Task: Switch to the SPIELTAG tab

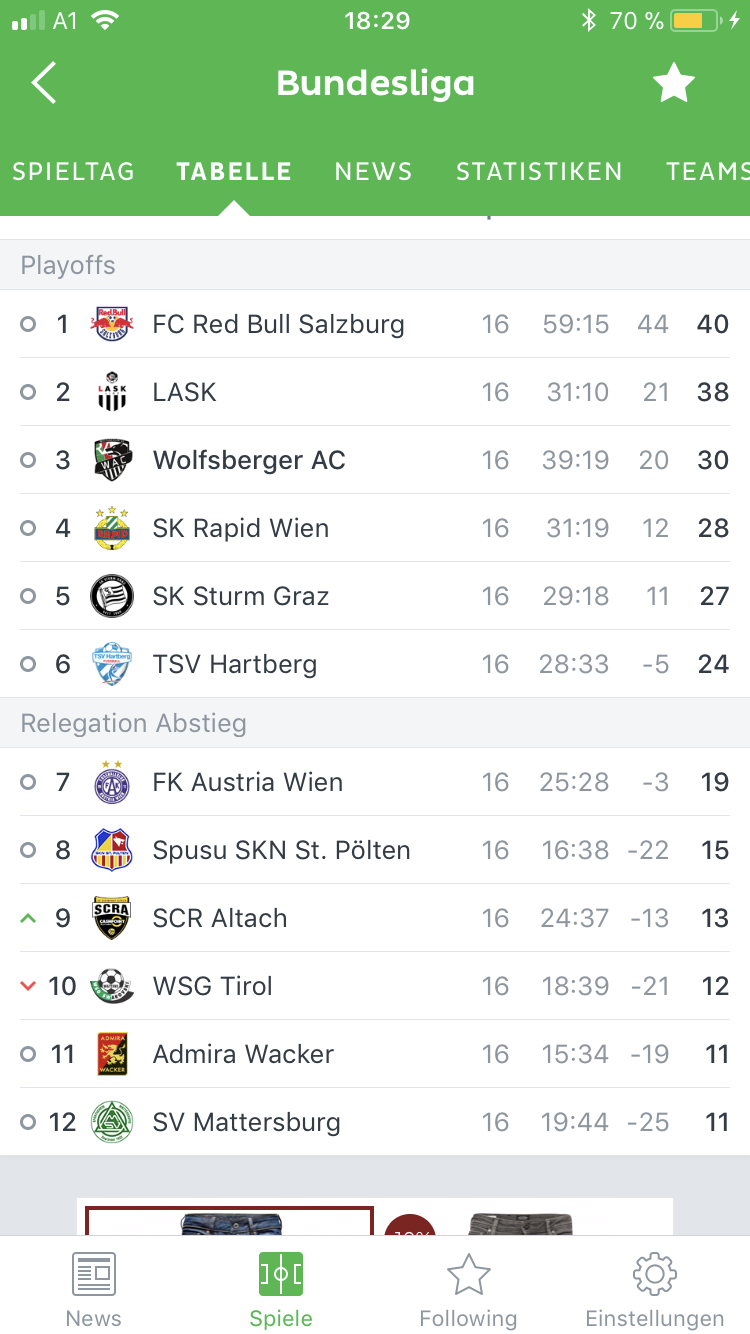Action: 73,172
